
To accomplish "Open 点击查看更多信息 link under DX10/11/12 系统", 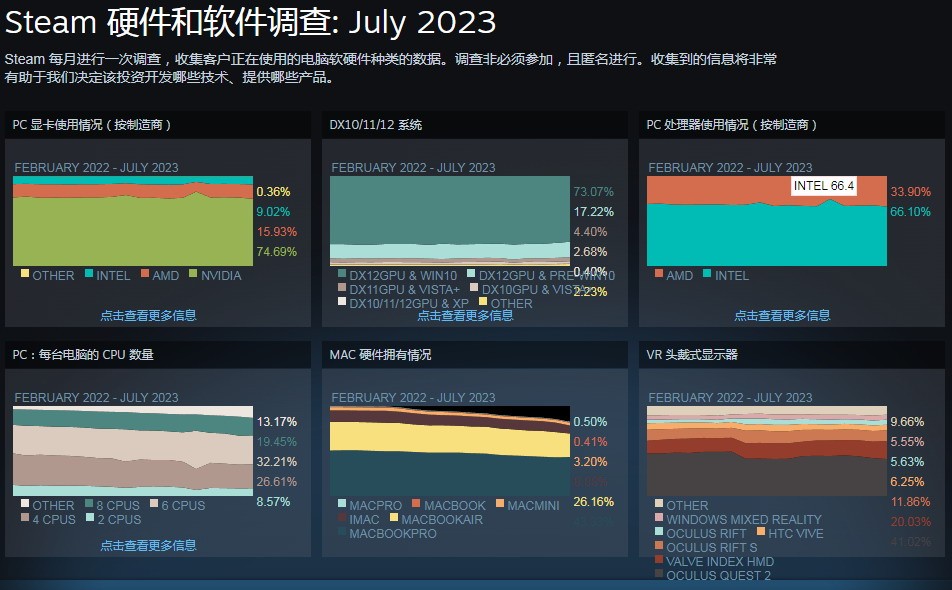I will click(x=465, y=315).
